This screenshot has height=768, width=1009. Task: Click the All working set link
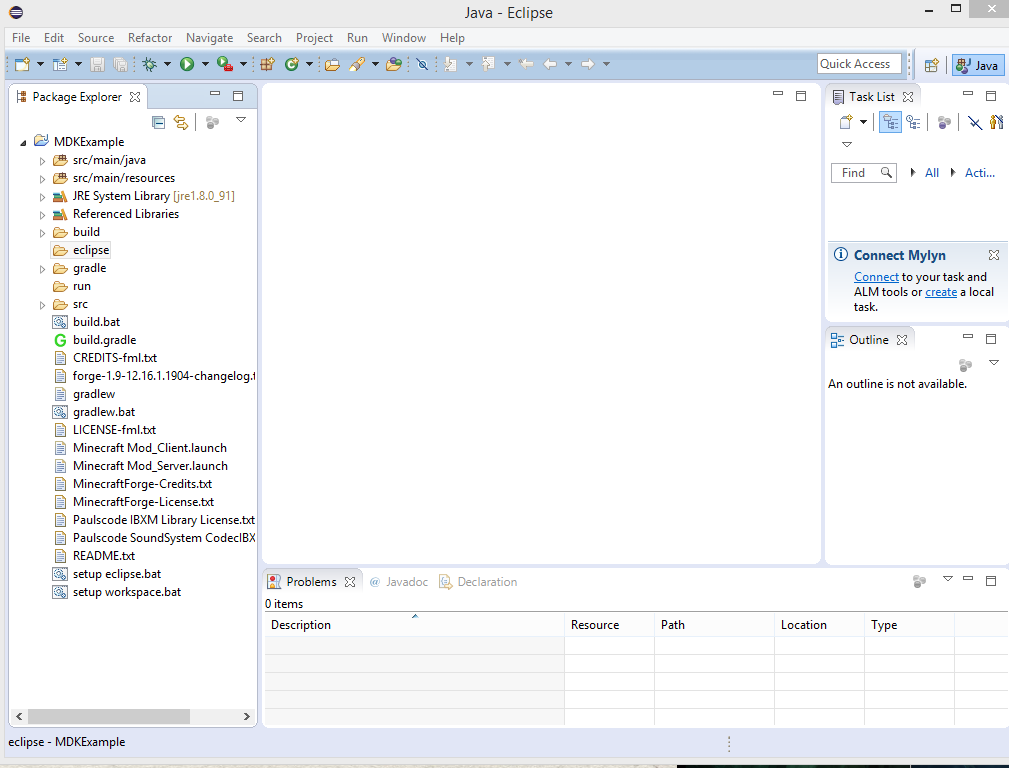pos(931,173)
